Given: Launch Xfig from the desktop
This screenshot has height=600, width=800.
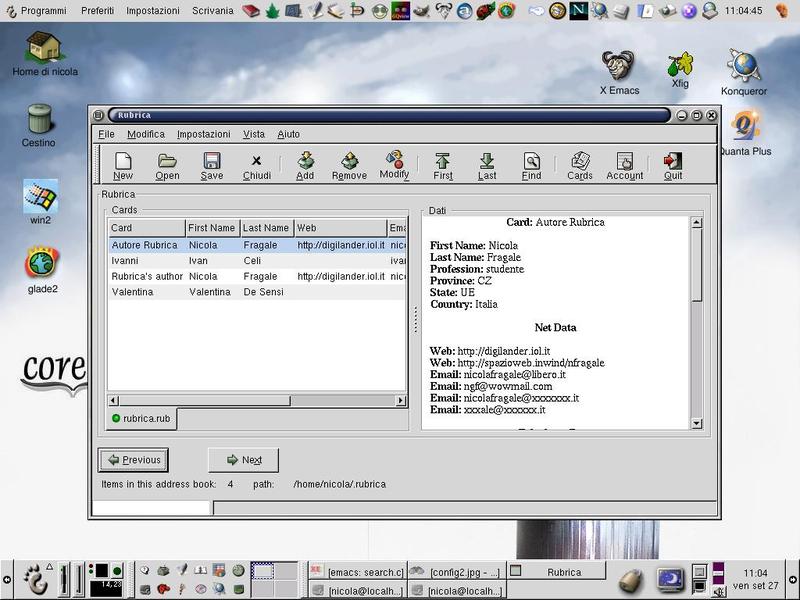Looking at the screenshot, I should pos(680,70).
